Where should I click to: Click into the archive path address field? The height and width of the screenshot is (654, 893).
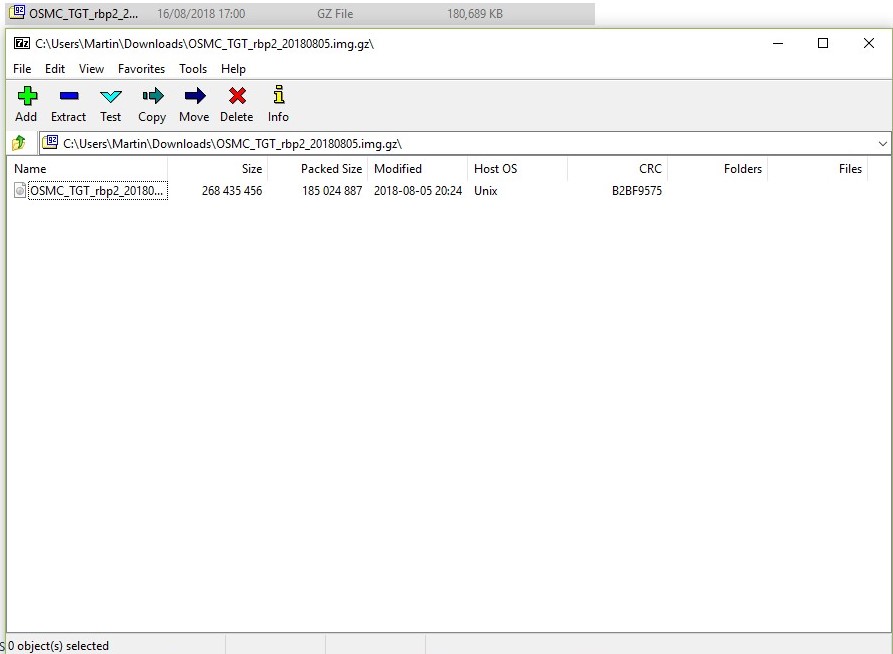pos(464,144)
